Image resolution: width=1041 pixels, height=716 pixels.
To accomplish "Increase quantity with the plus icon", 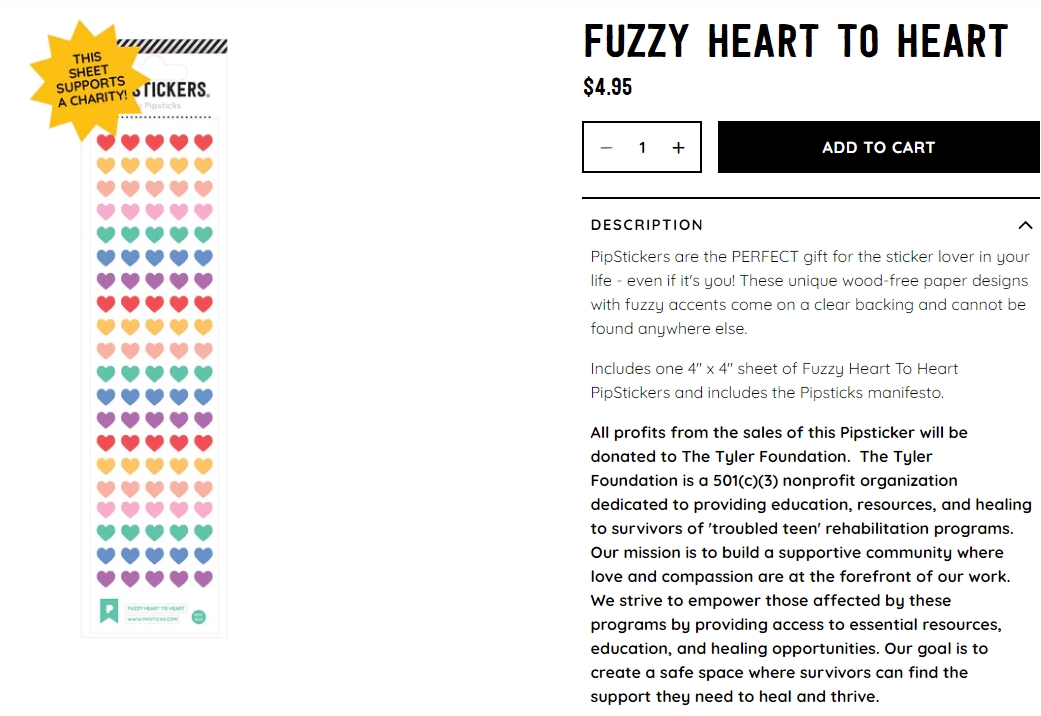I will pos(678,147).
